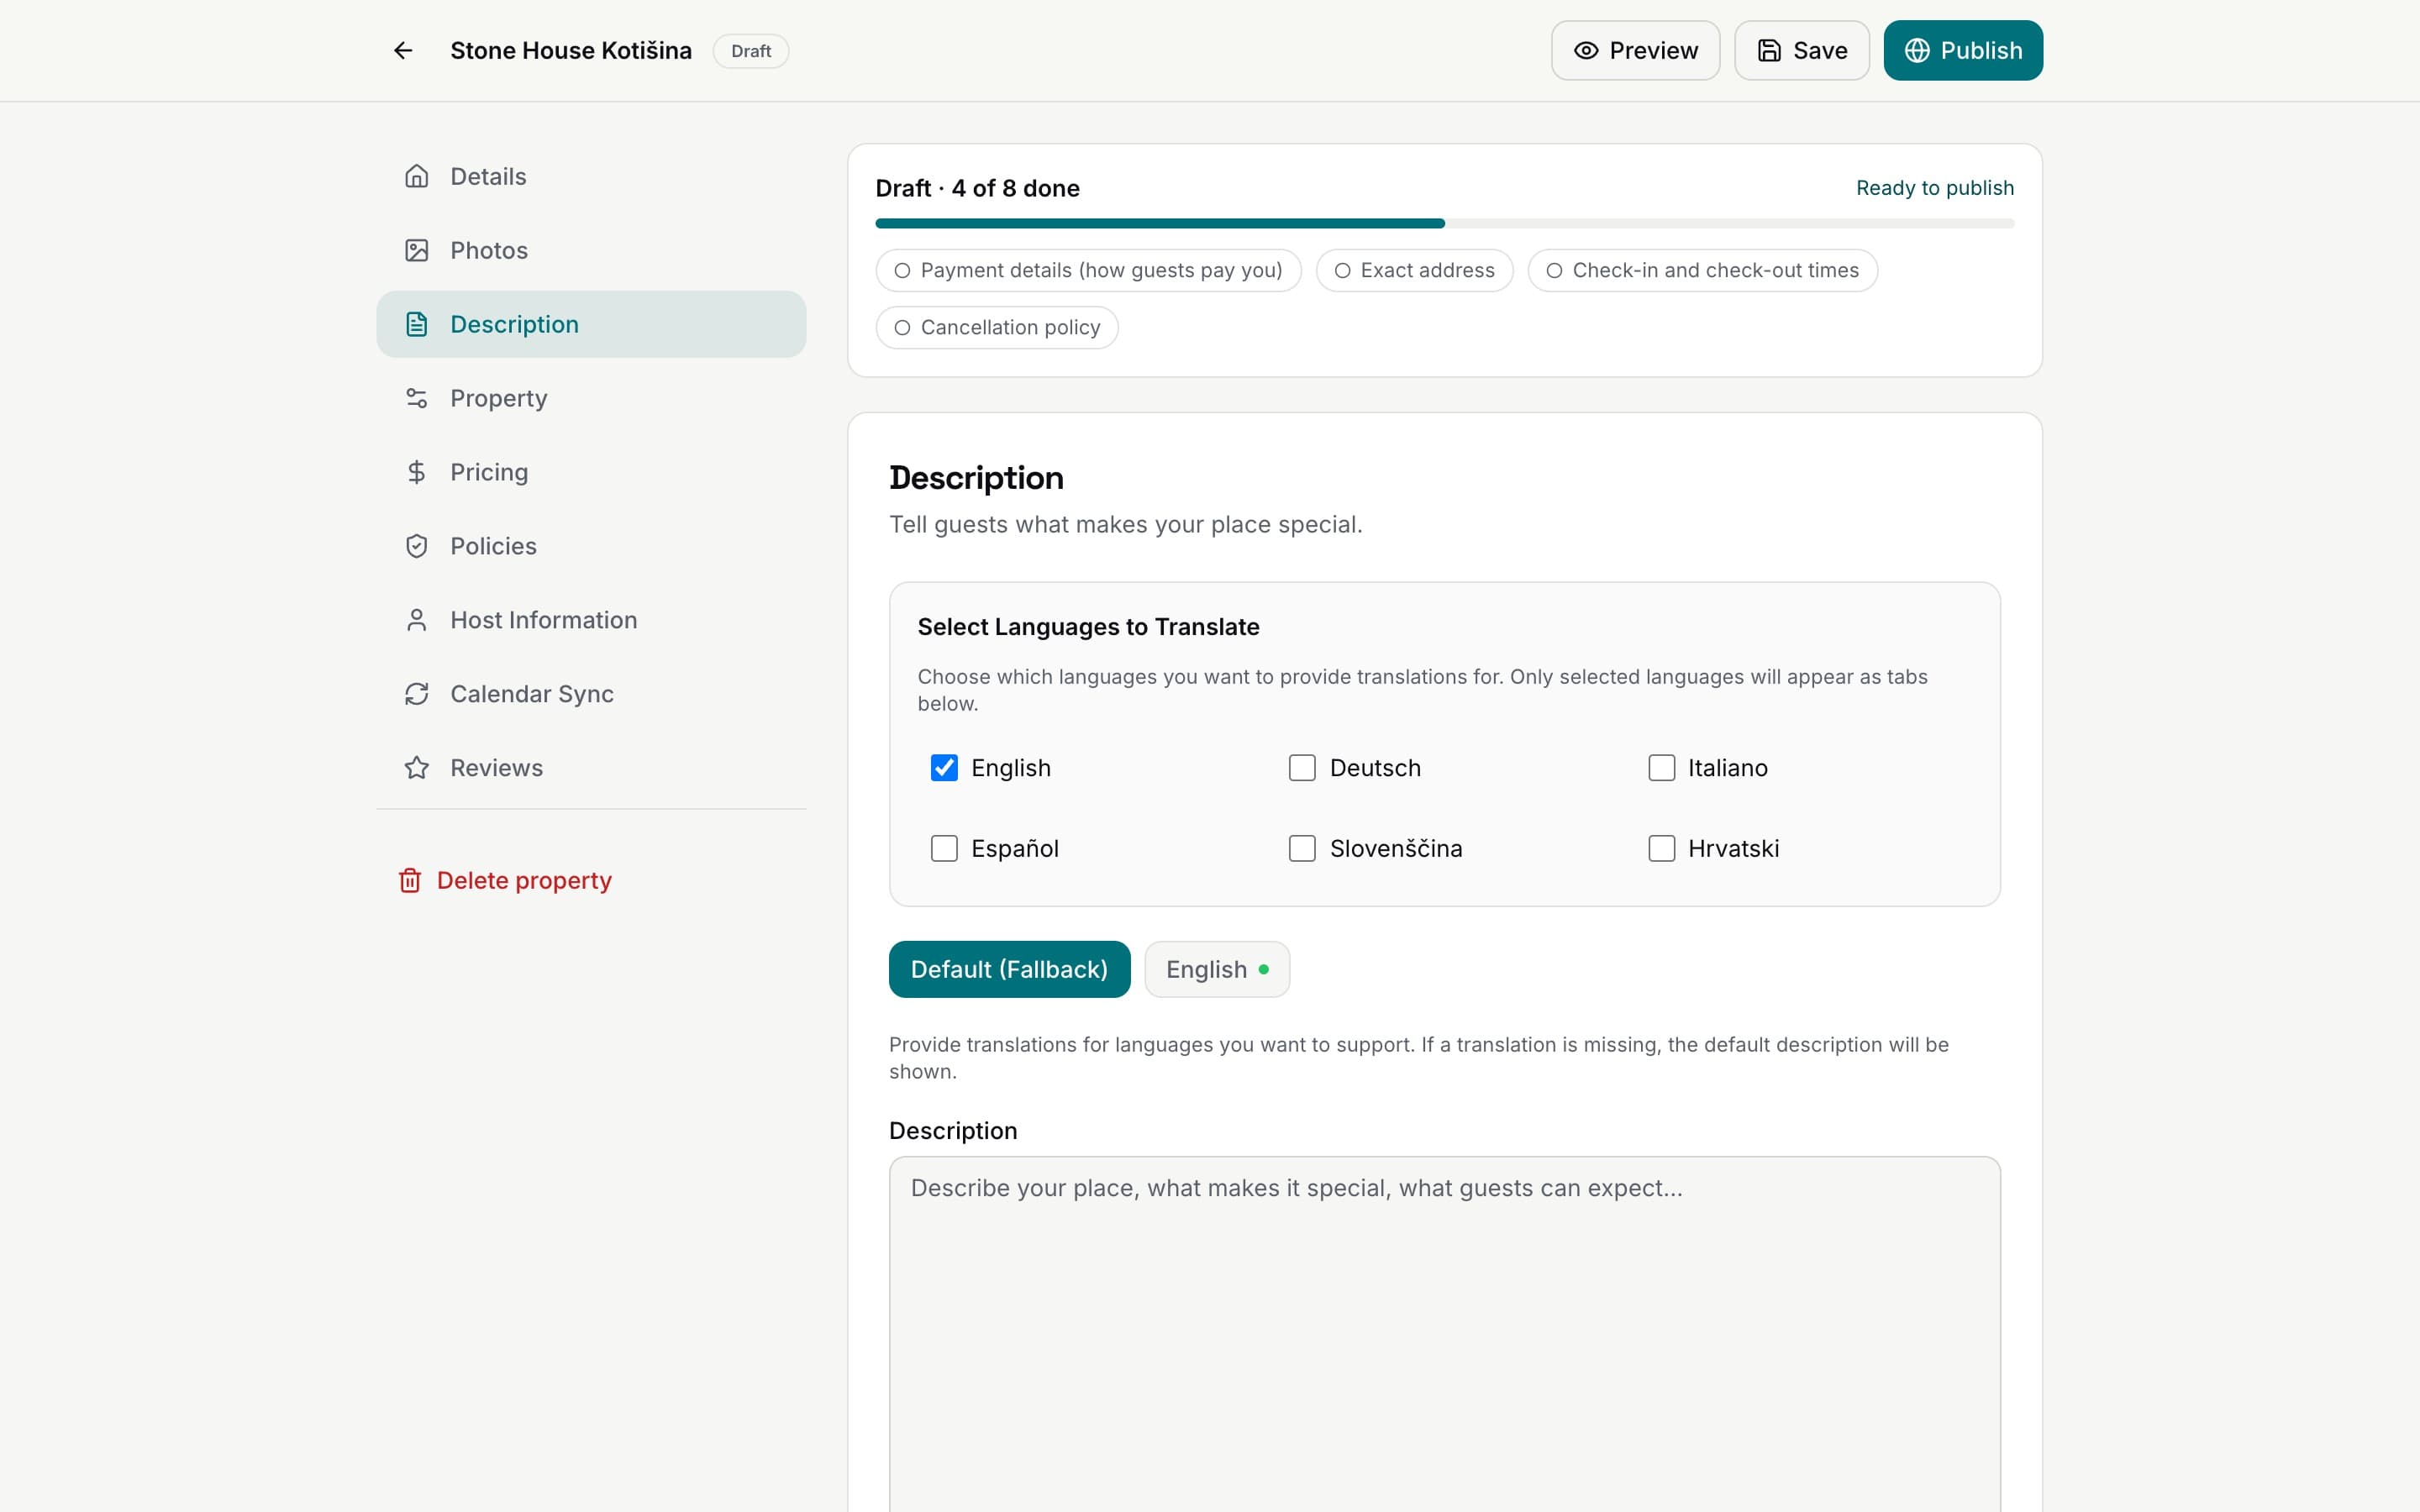
Task: Click the Exact address chip
Action: coord(1414,270)
